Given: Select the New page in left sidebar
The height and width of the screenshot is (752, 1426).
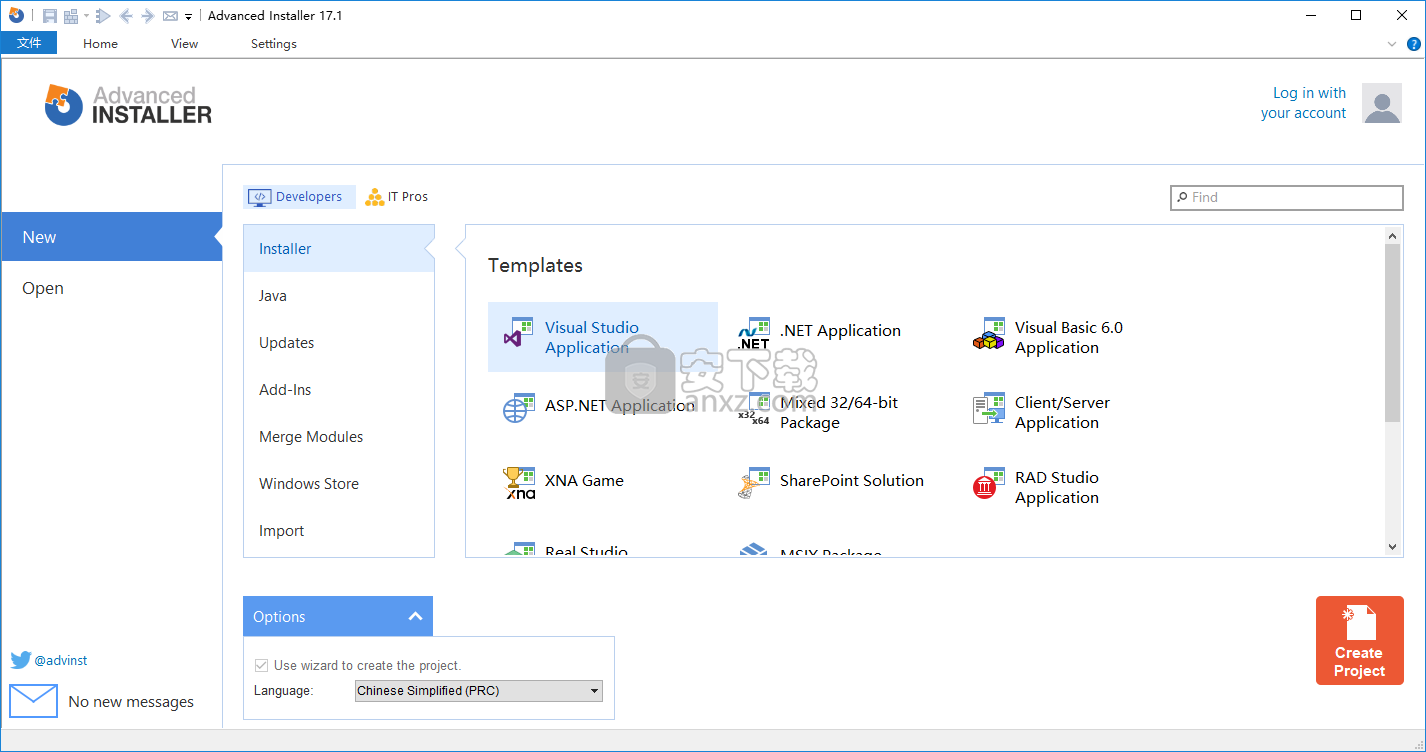Looking at the screenshot, I should 111,237.
